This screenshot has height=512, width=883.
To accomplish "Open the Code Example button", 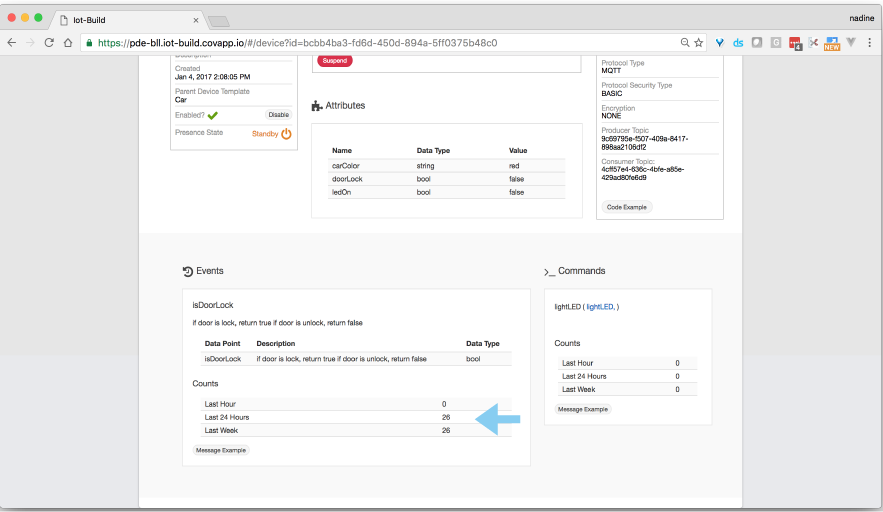I will click(627, 207).
